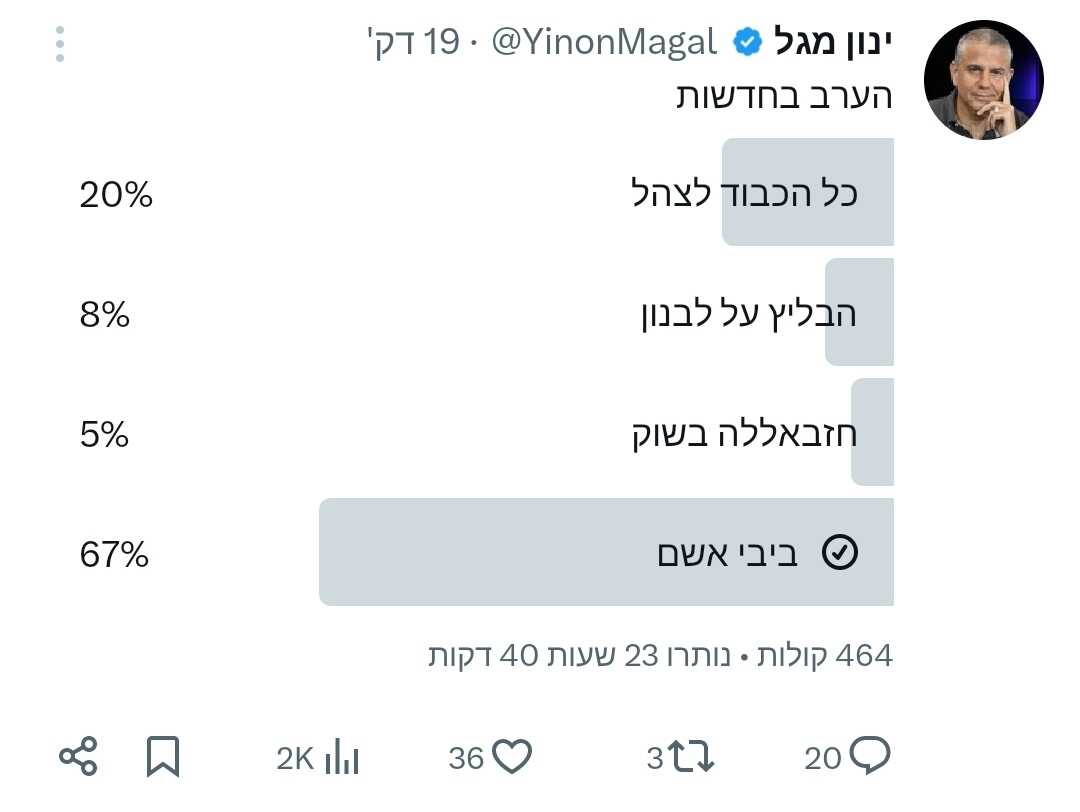The height and width of the screenshot is (812, 1080).
Task: Click the 20% result percentage label
Action: [x=116, y=193]
